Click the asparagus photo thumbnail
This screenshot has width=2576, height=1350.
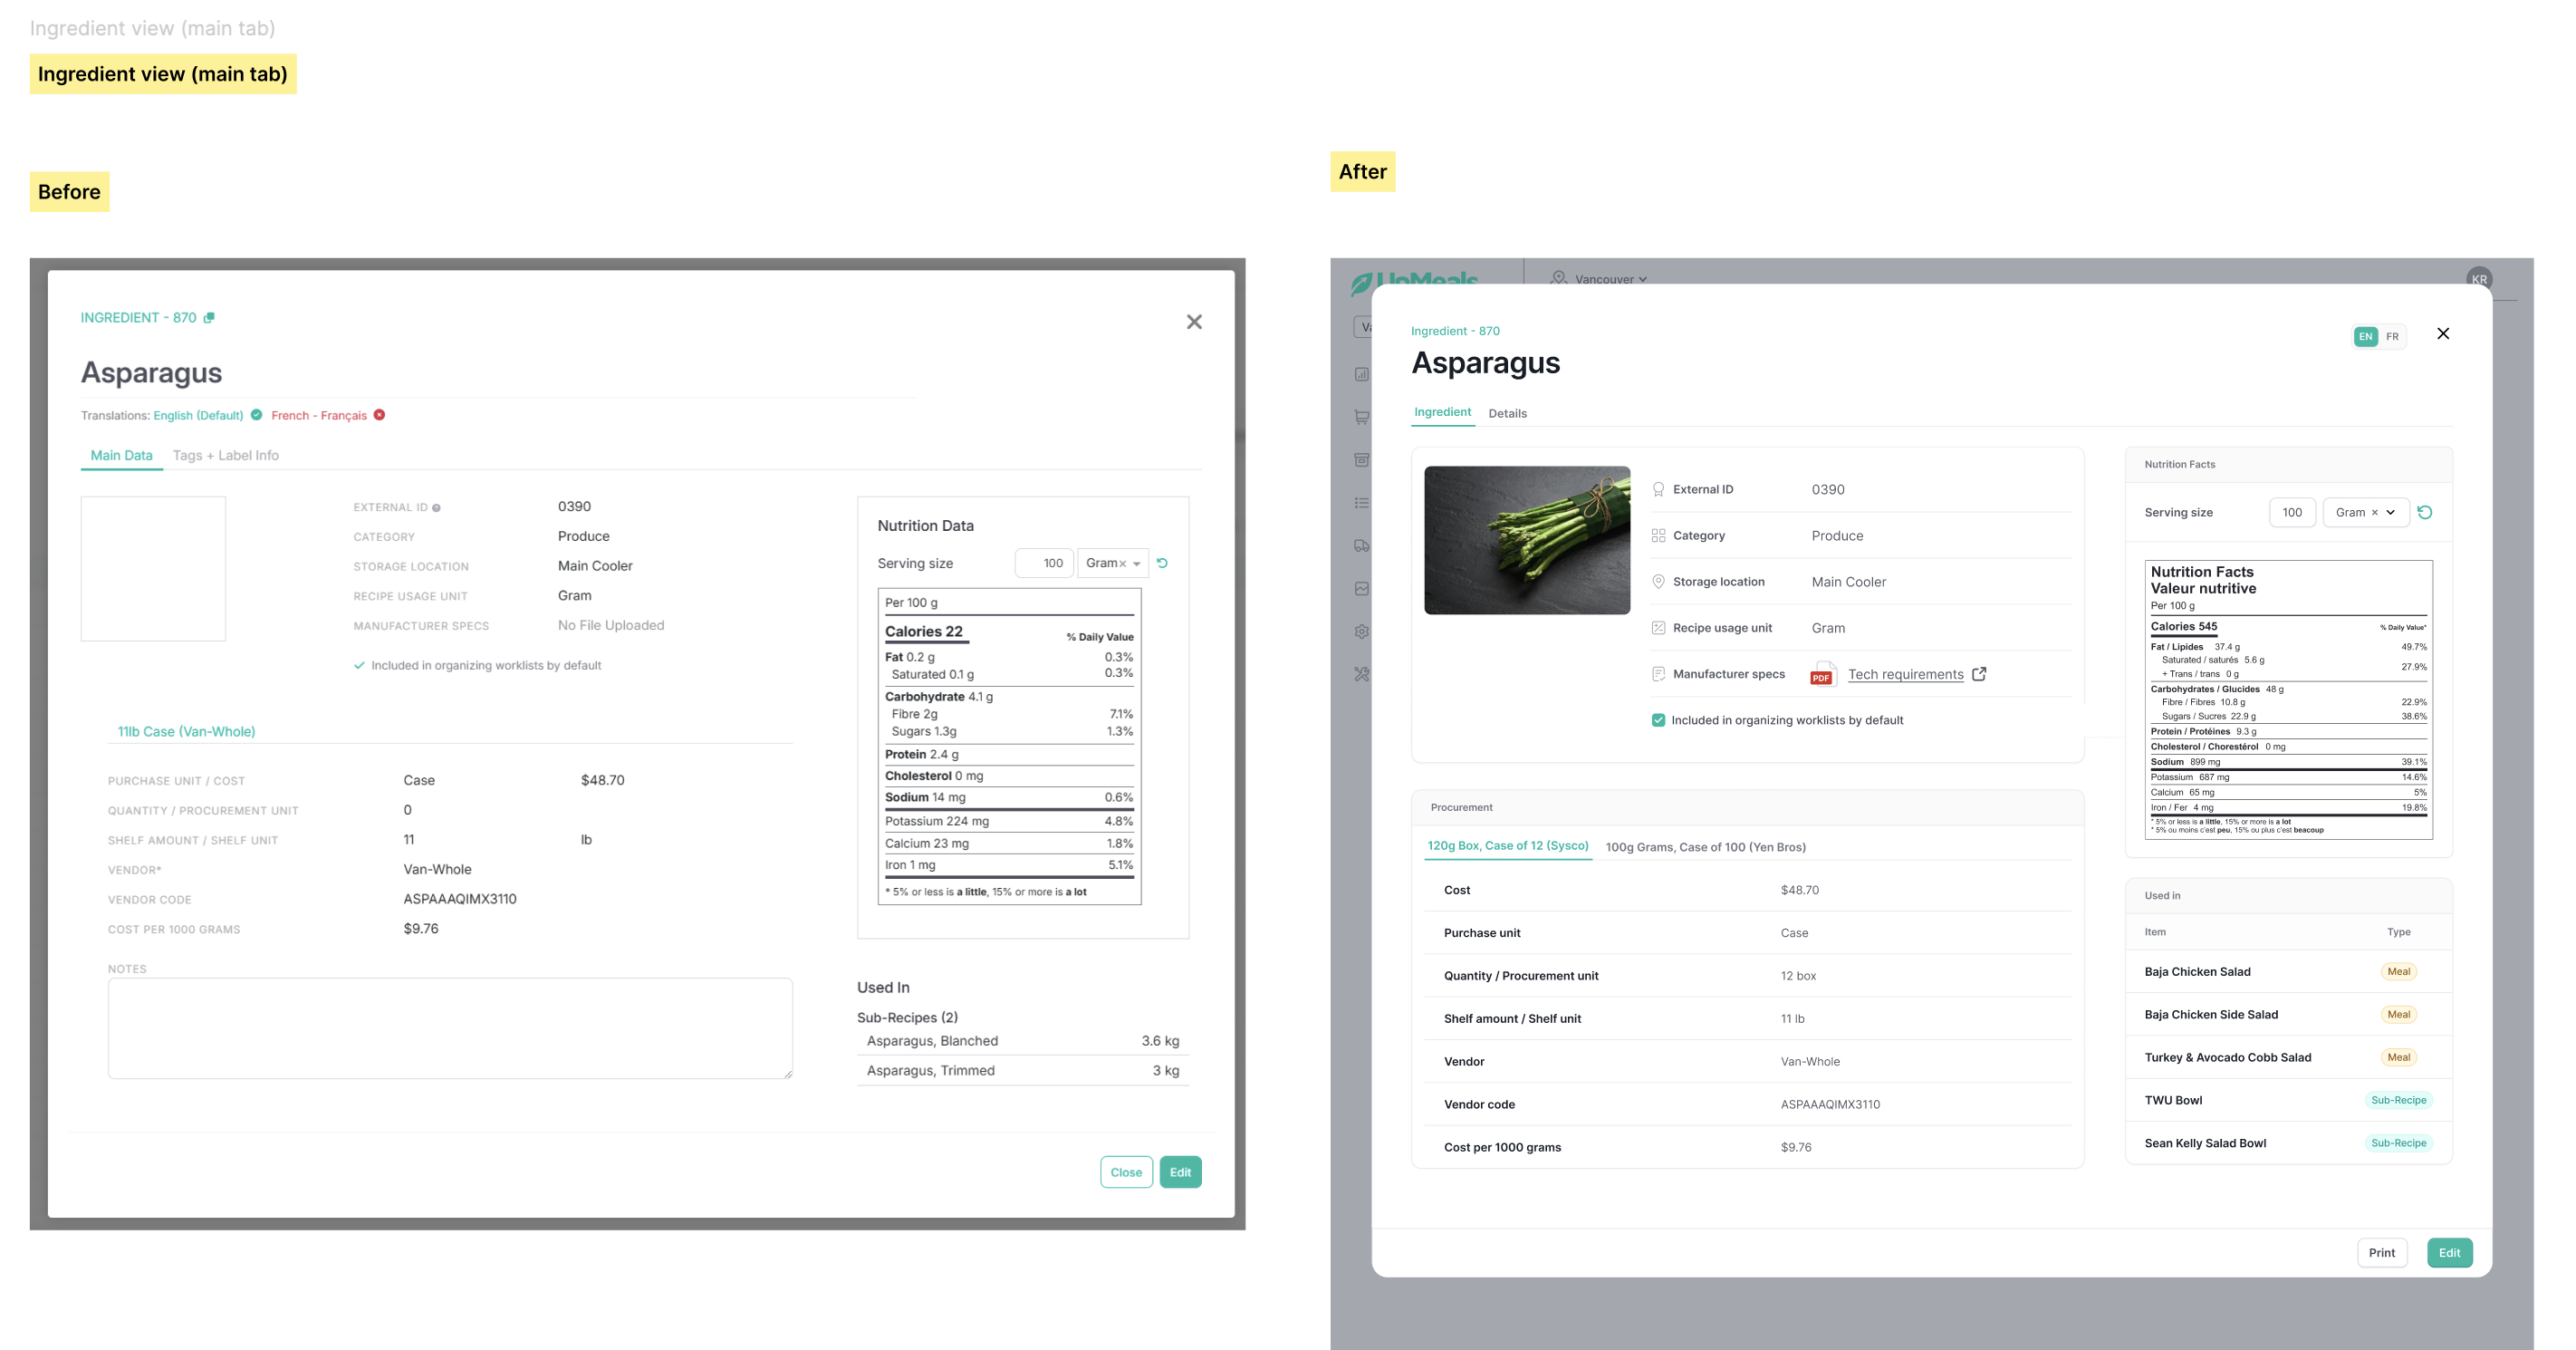click(1527, 540)
